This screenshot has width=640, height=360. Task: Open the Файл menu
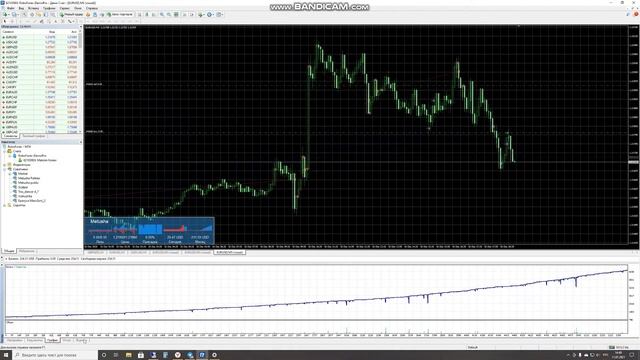pos(10,8)
